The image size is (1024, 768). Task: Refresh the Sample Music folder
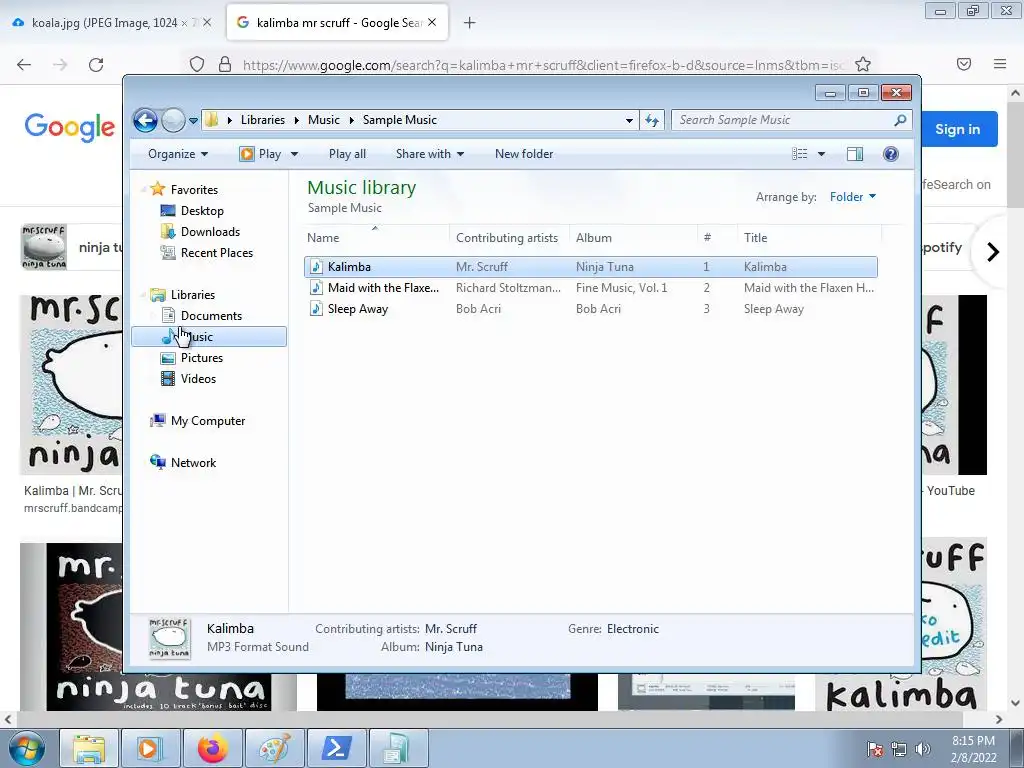(652, 120)
